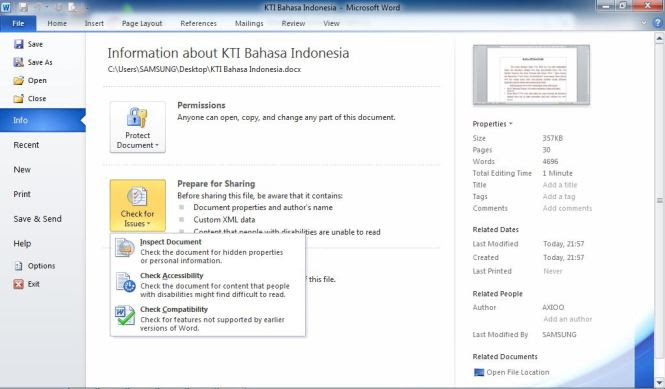Switch to the Insert tab
665x389 pixels.
click(94, 23)
